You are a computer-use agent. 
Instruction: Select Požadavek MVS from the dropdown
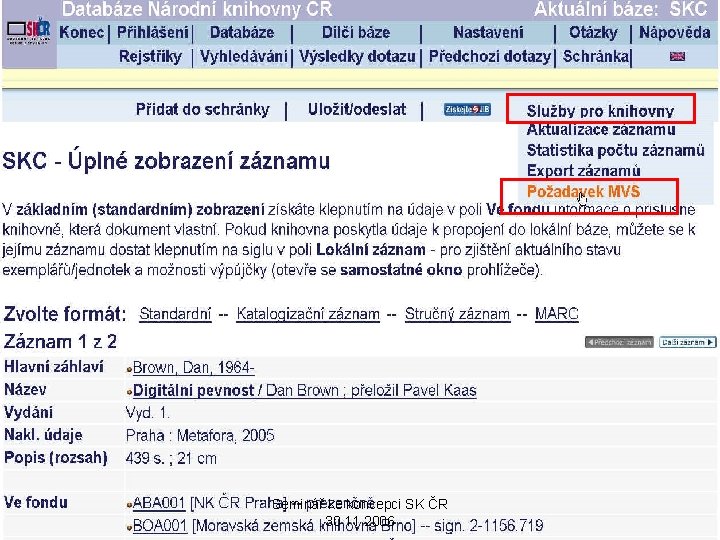pos(583,191)
